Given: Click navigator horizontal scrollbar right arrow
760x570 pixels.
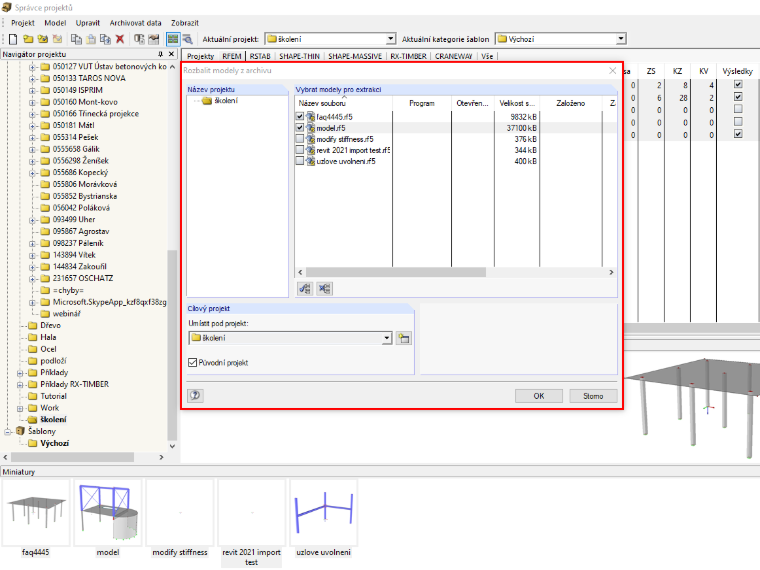Looking at the screenshot, I should pyautogui.click(x=161, y=457).
